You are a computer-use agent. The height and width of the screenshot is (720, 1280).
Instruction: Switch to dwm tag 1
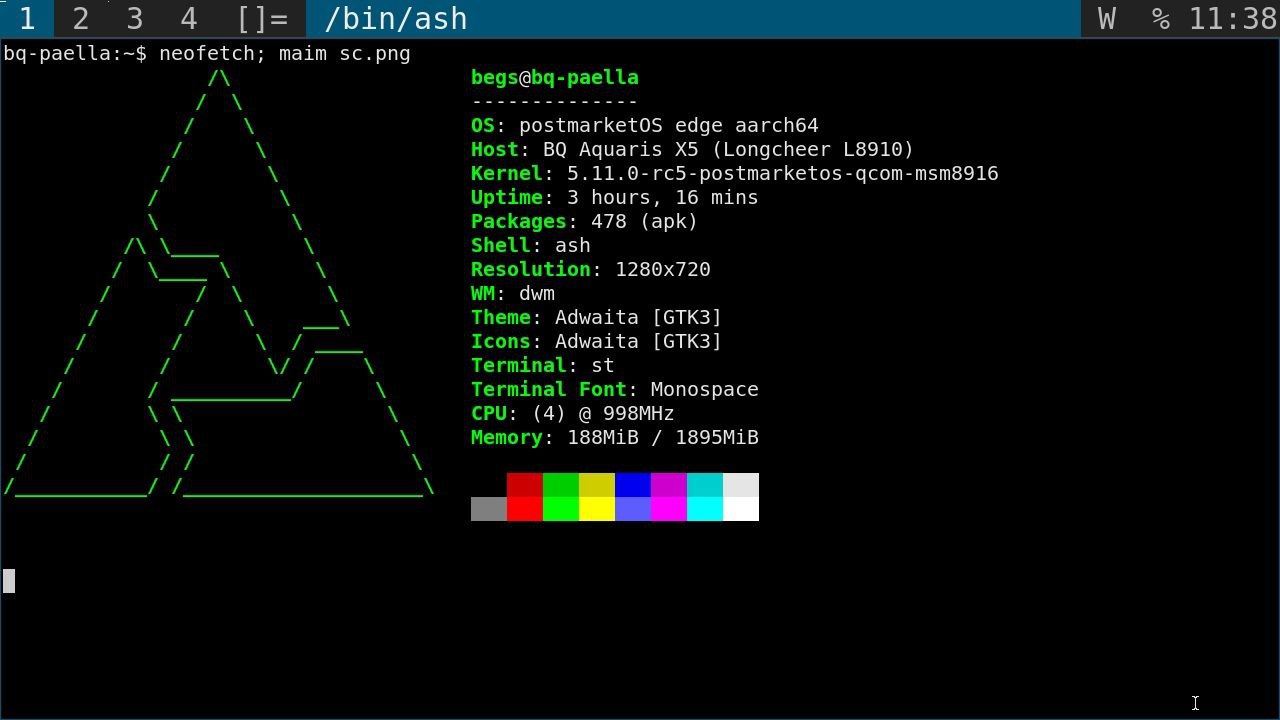[x=27, y=19]
